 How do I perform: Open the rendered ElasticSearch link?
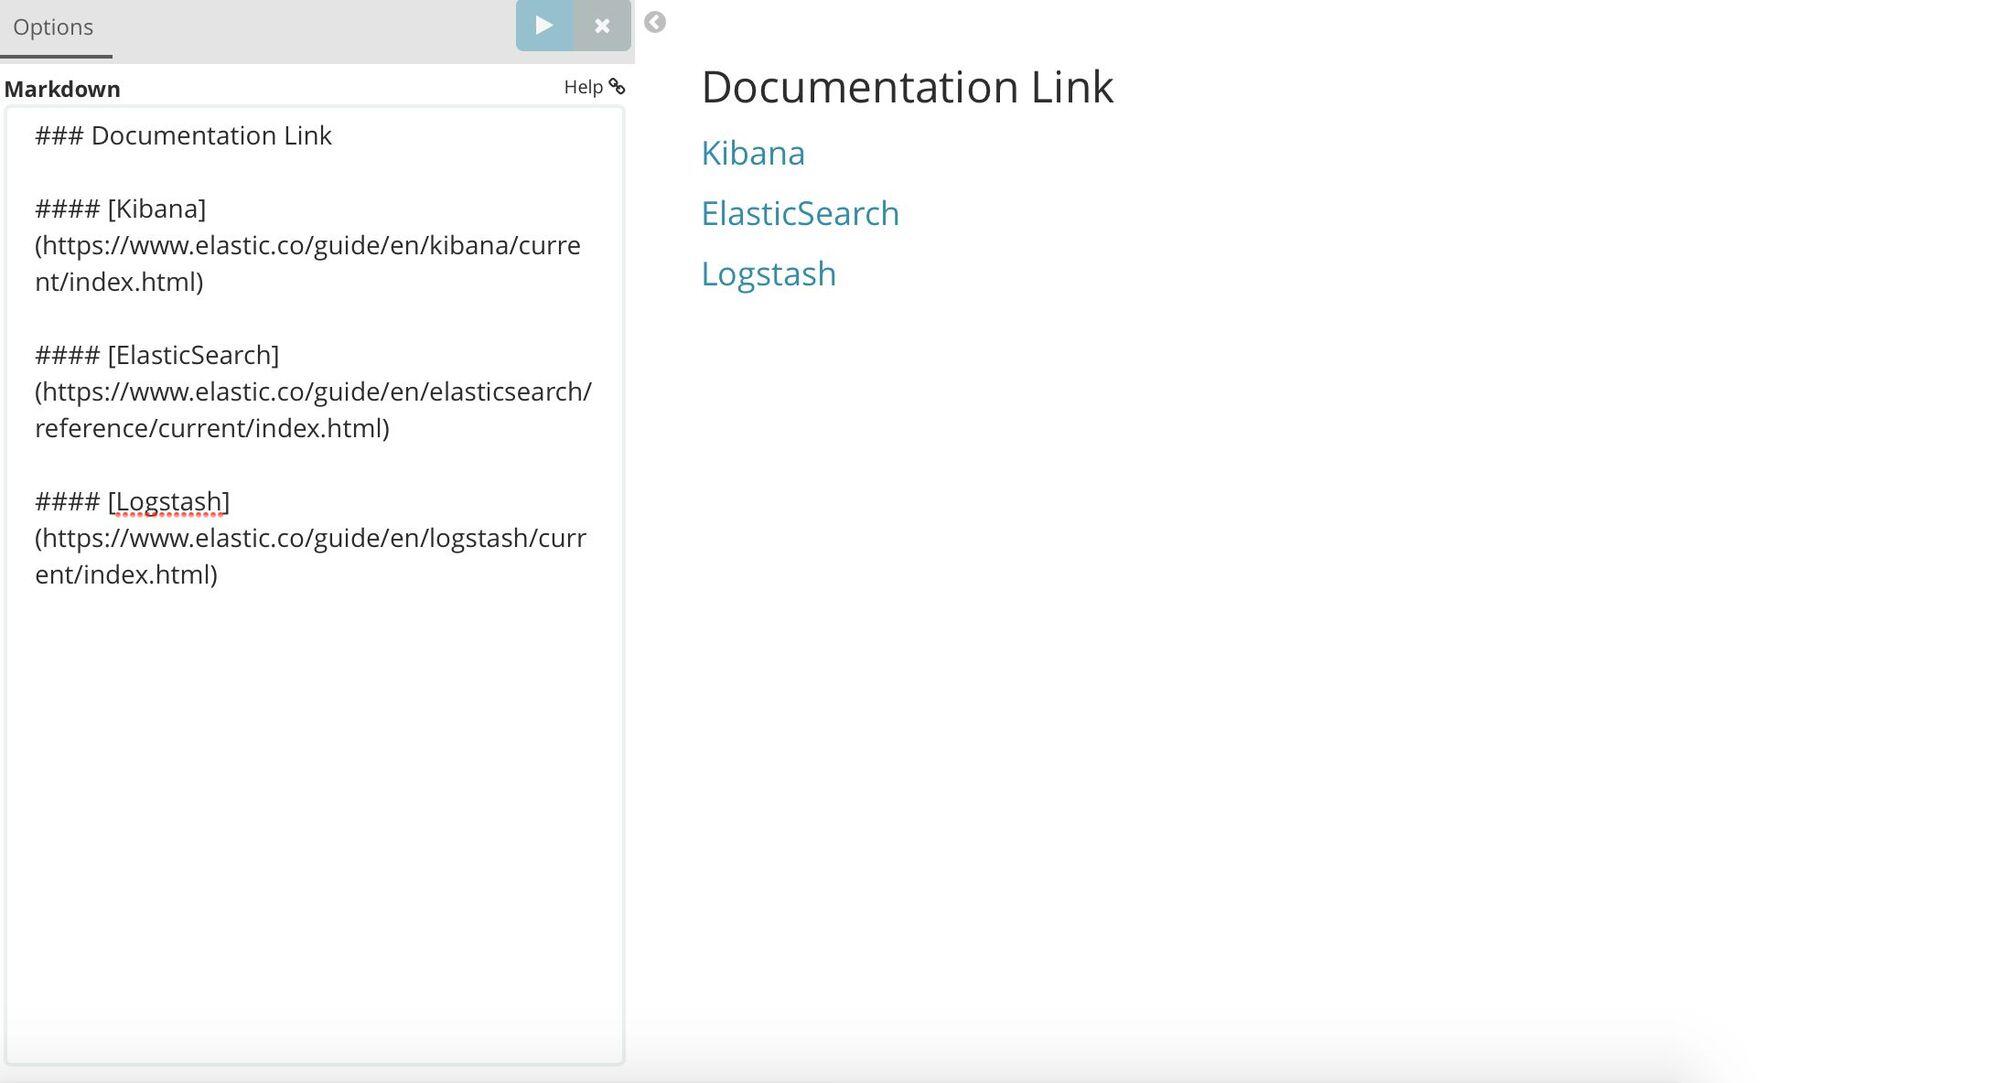[x=800, y=213]
